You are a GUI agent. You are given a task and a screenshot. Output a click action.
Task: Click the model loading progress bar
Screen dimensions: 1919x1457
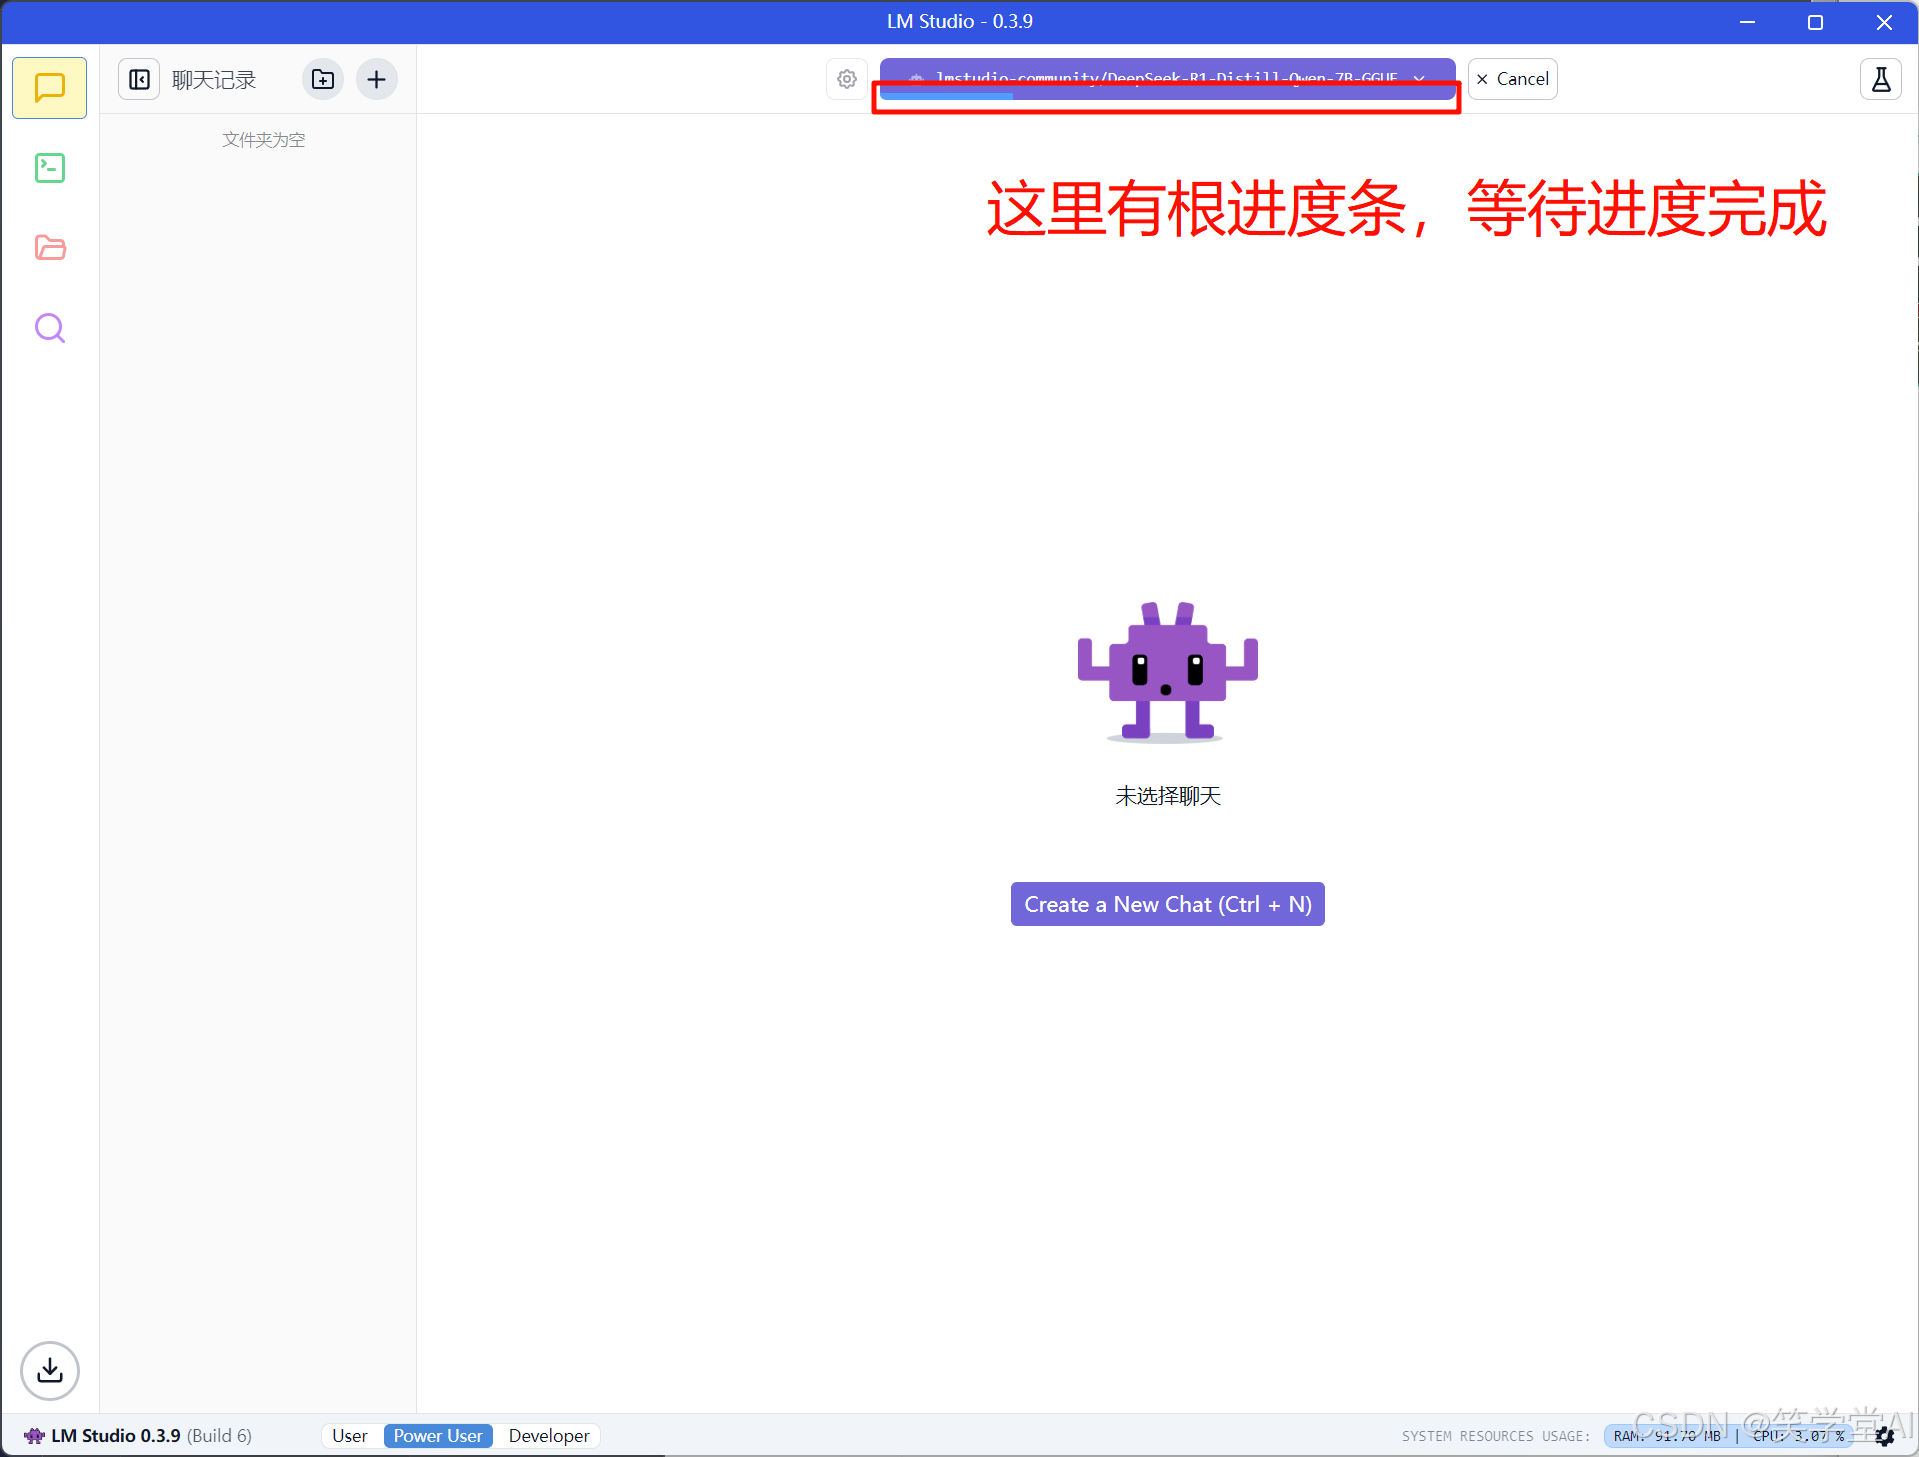(x=1167, y=96)
